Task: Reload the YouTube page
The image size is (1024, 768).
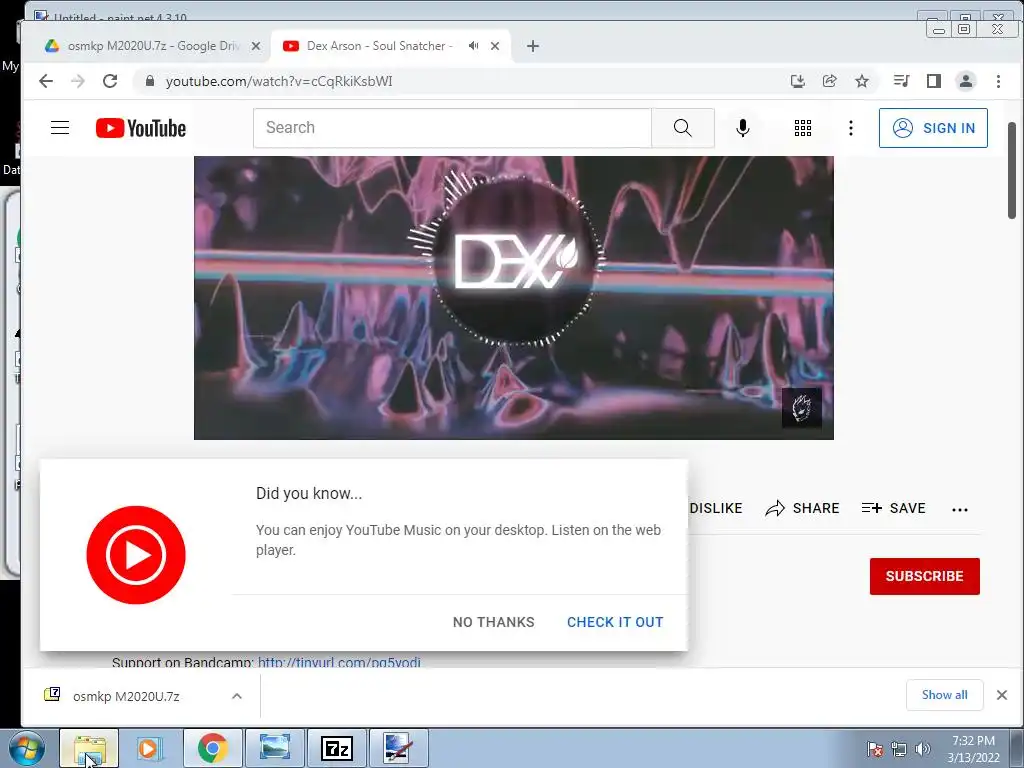Action: (x=110, y=81)
